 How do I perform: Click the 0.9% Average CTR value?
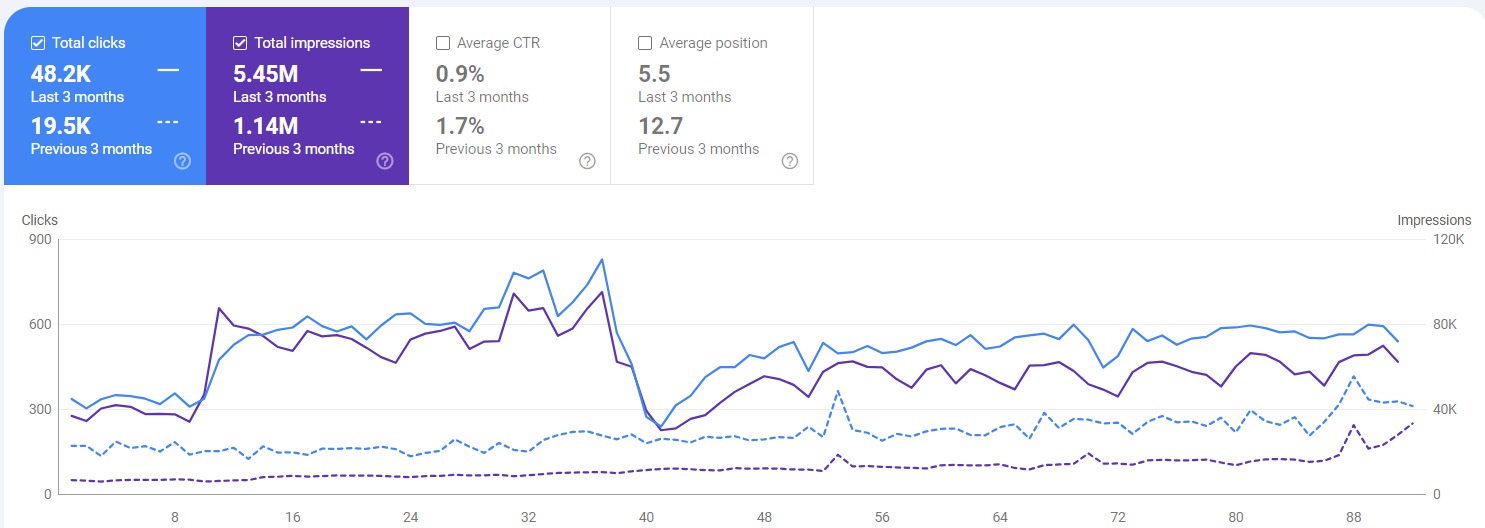[460, 74]
